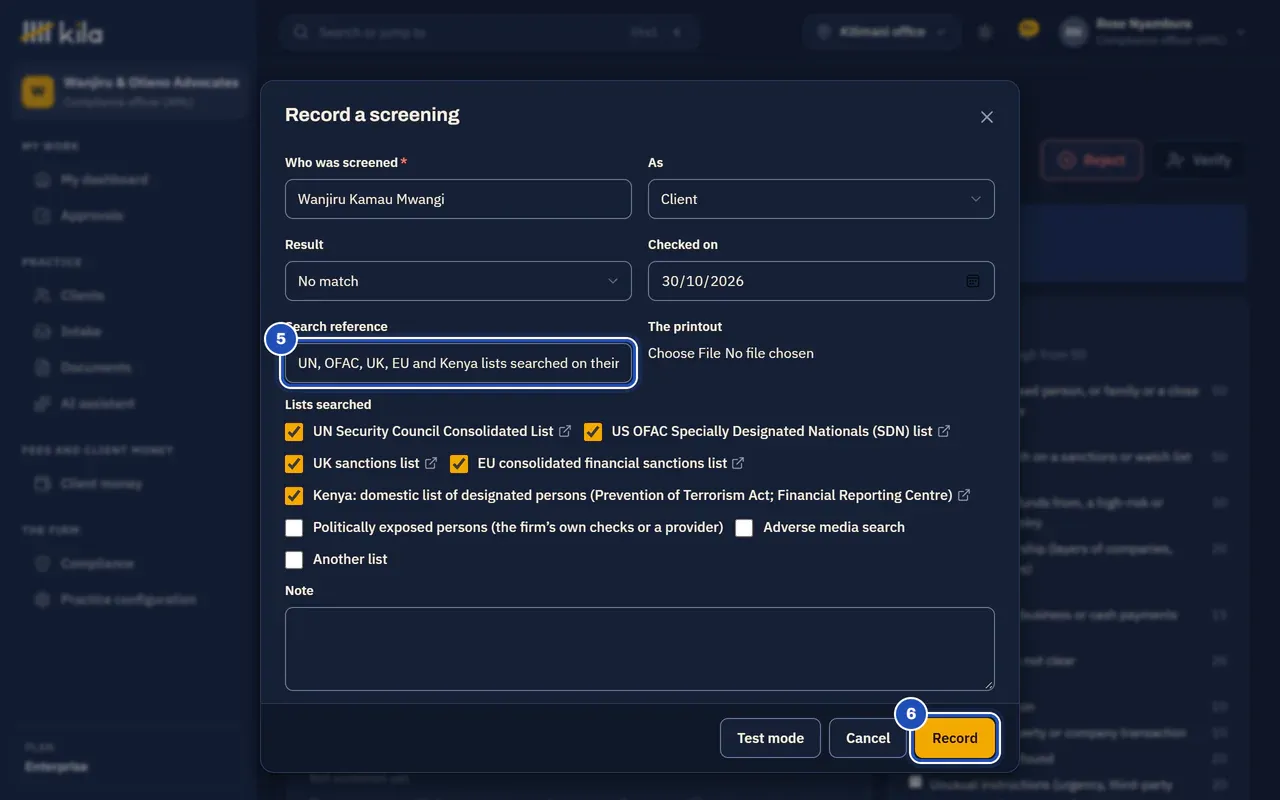This screenshot has width=1280, height=800.
Task: Open the UK sanctions list external link icon
Action: tap(431, 463)
